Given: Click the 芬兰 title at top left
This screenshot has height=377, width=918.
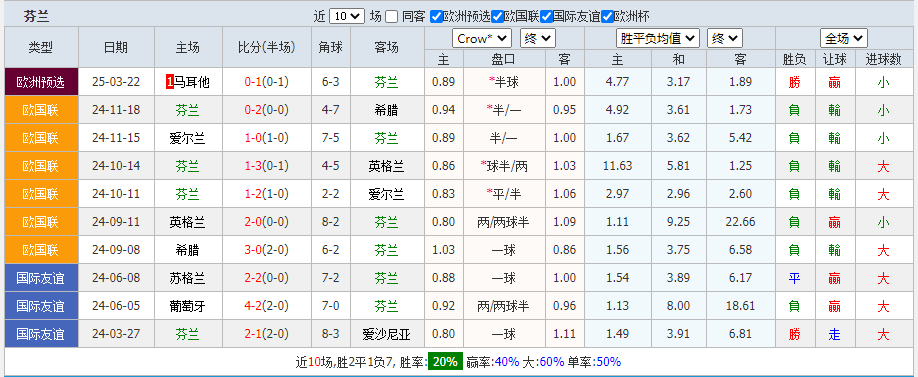Looking at the screenshot, I should click(x=36, y=16).
